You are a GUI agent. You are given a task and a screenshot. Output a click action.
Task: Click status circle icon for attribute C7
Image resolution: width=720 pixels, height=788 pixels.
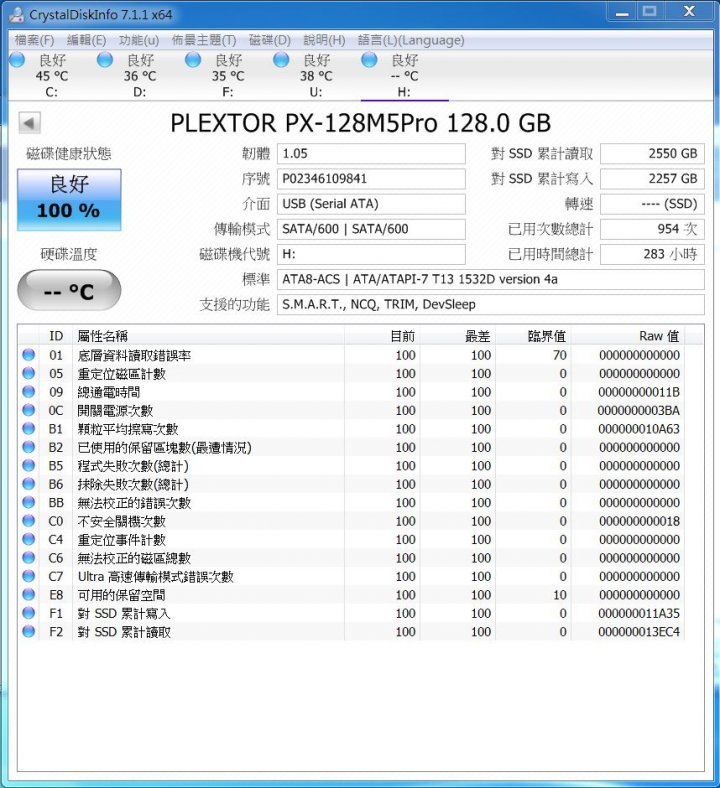pyautogui.click(x=29, y=576)
